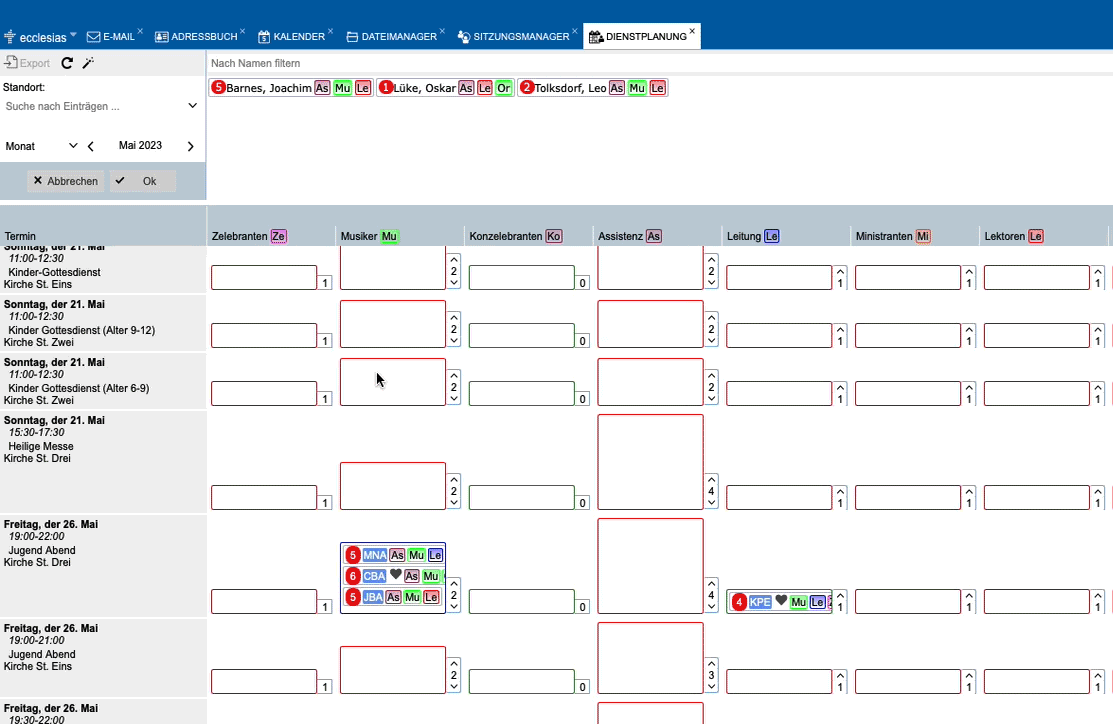The width and height of the screenshot is (1113, 724).
Task: Click the heart icon next to KPE
Action: 781,601
